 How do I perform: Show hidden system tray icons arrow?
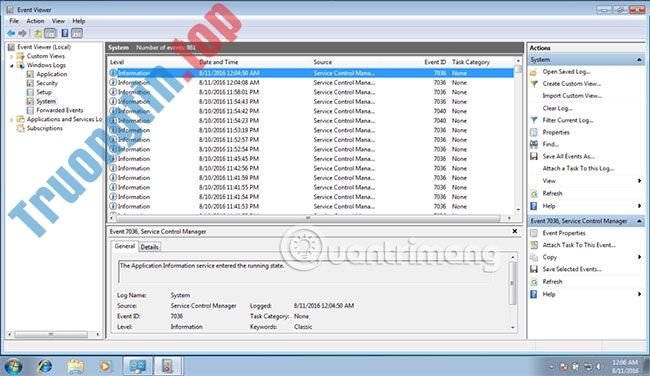(551, 367)
